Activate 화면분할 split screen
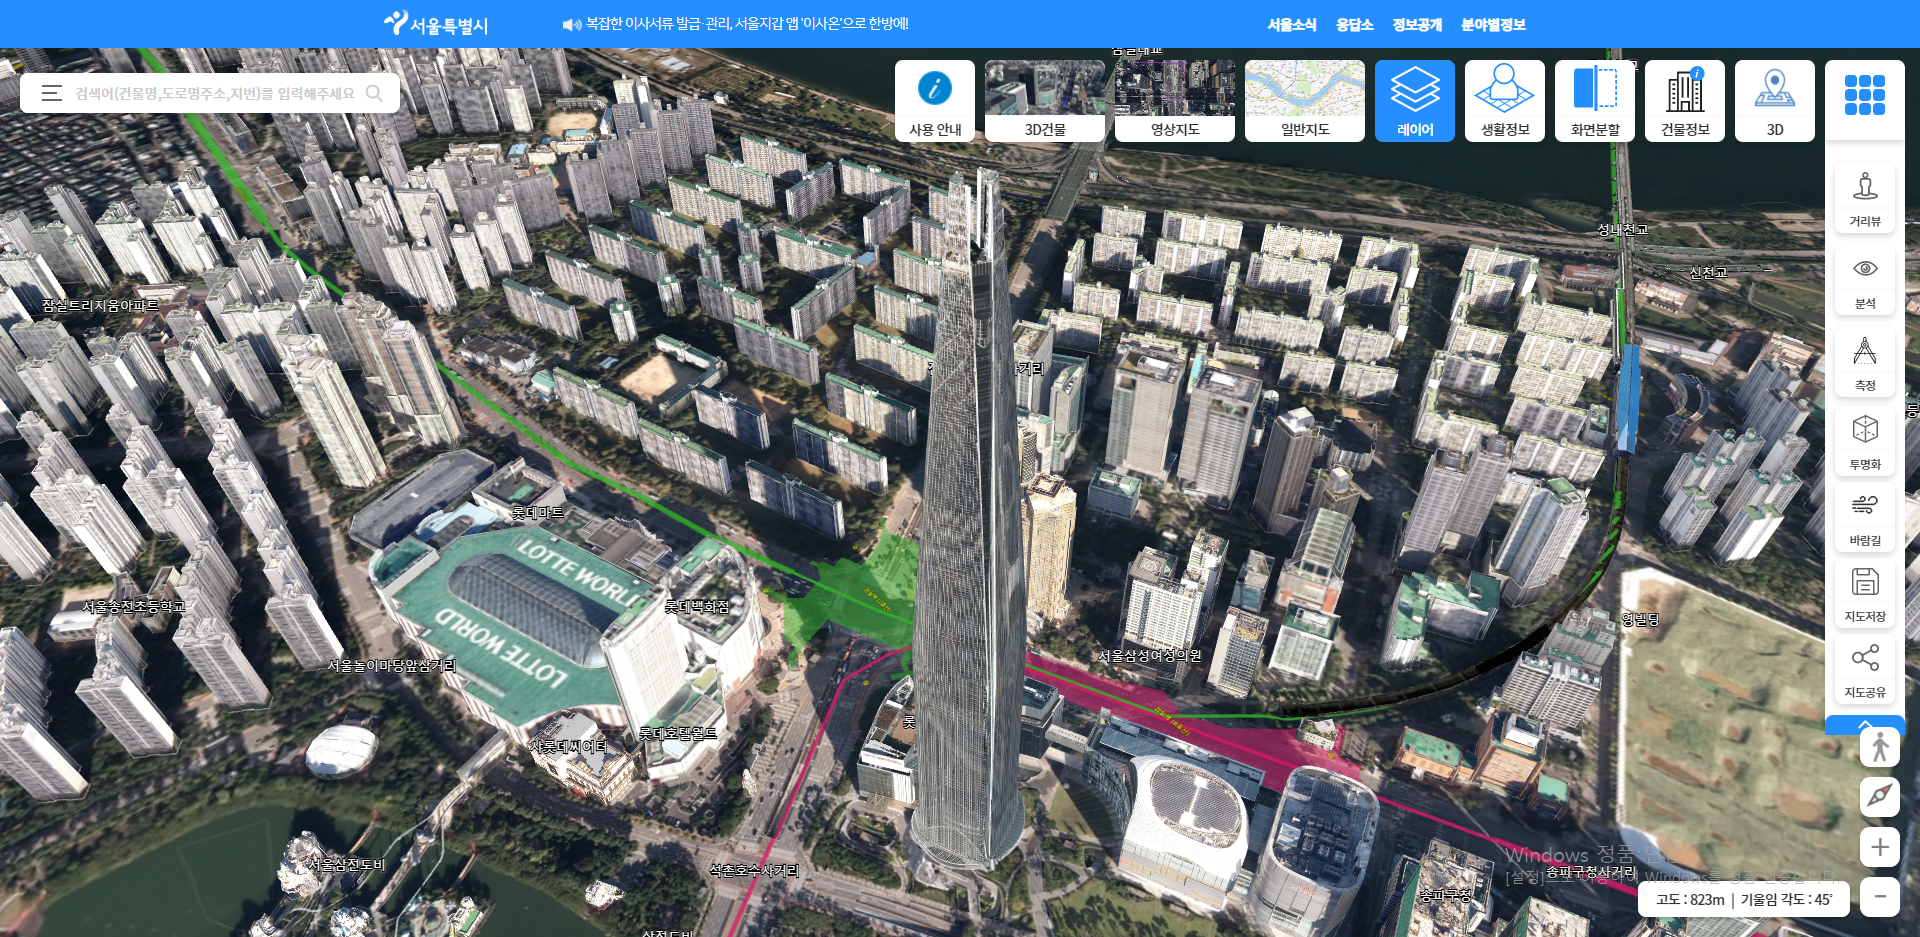 coord(1595,101)
